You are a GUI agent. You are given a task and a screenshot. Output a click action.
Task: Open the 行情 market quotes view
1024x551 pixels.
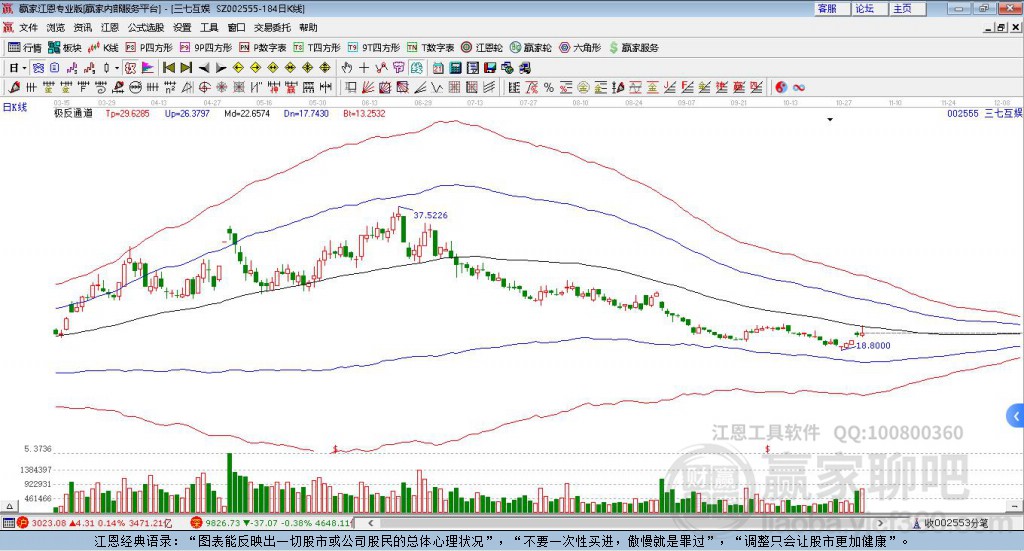point(25,48)
